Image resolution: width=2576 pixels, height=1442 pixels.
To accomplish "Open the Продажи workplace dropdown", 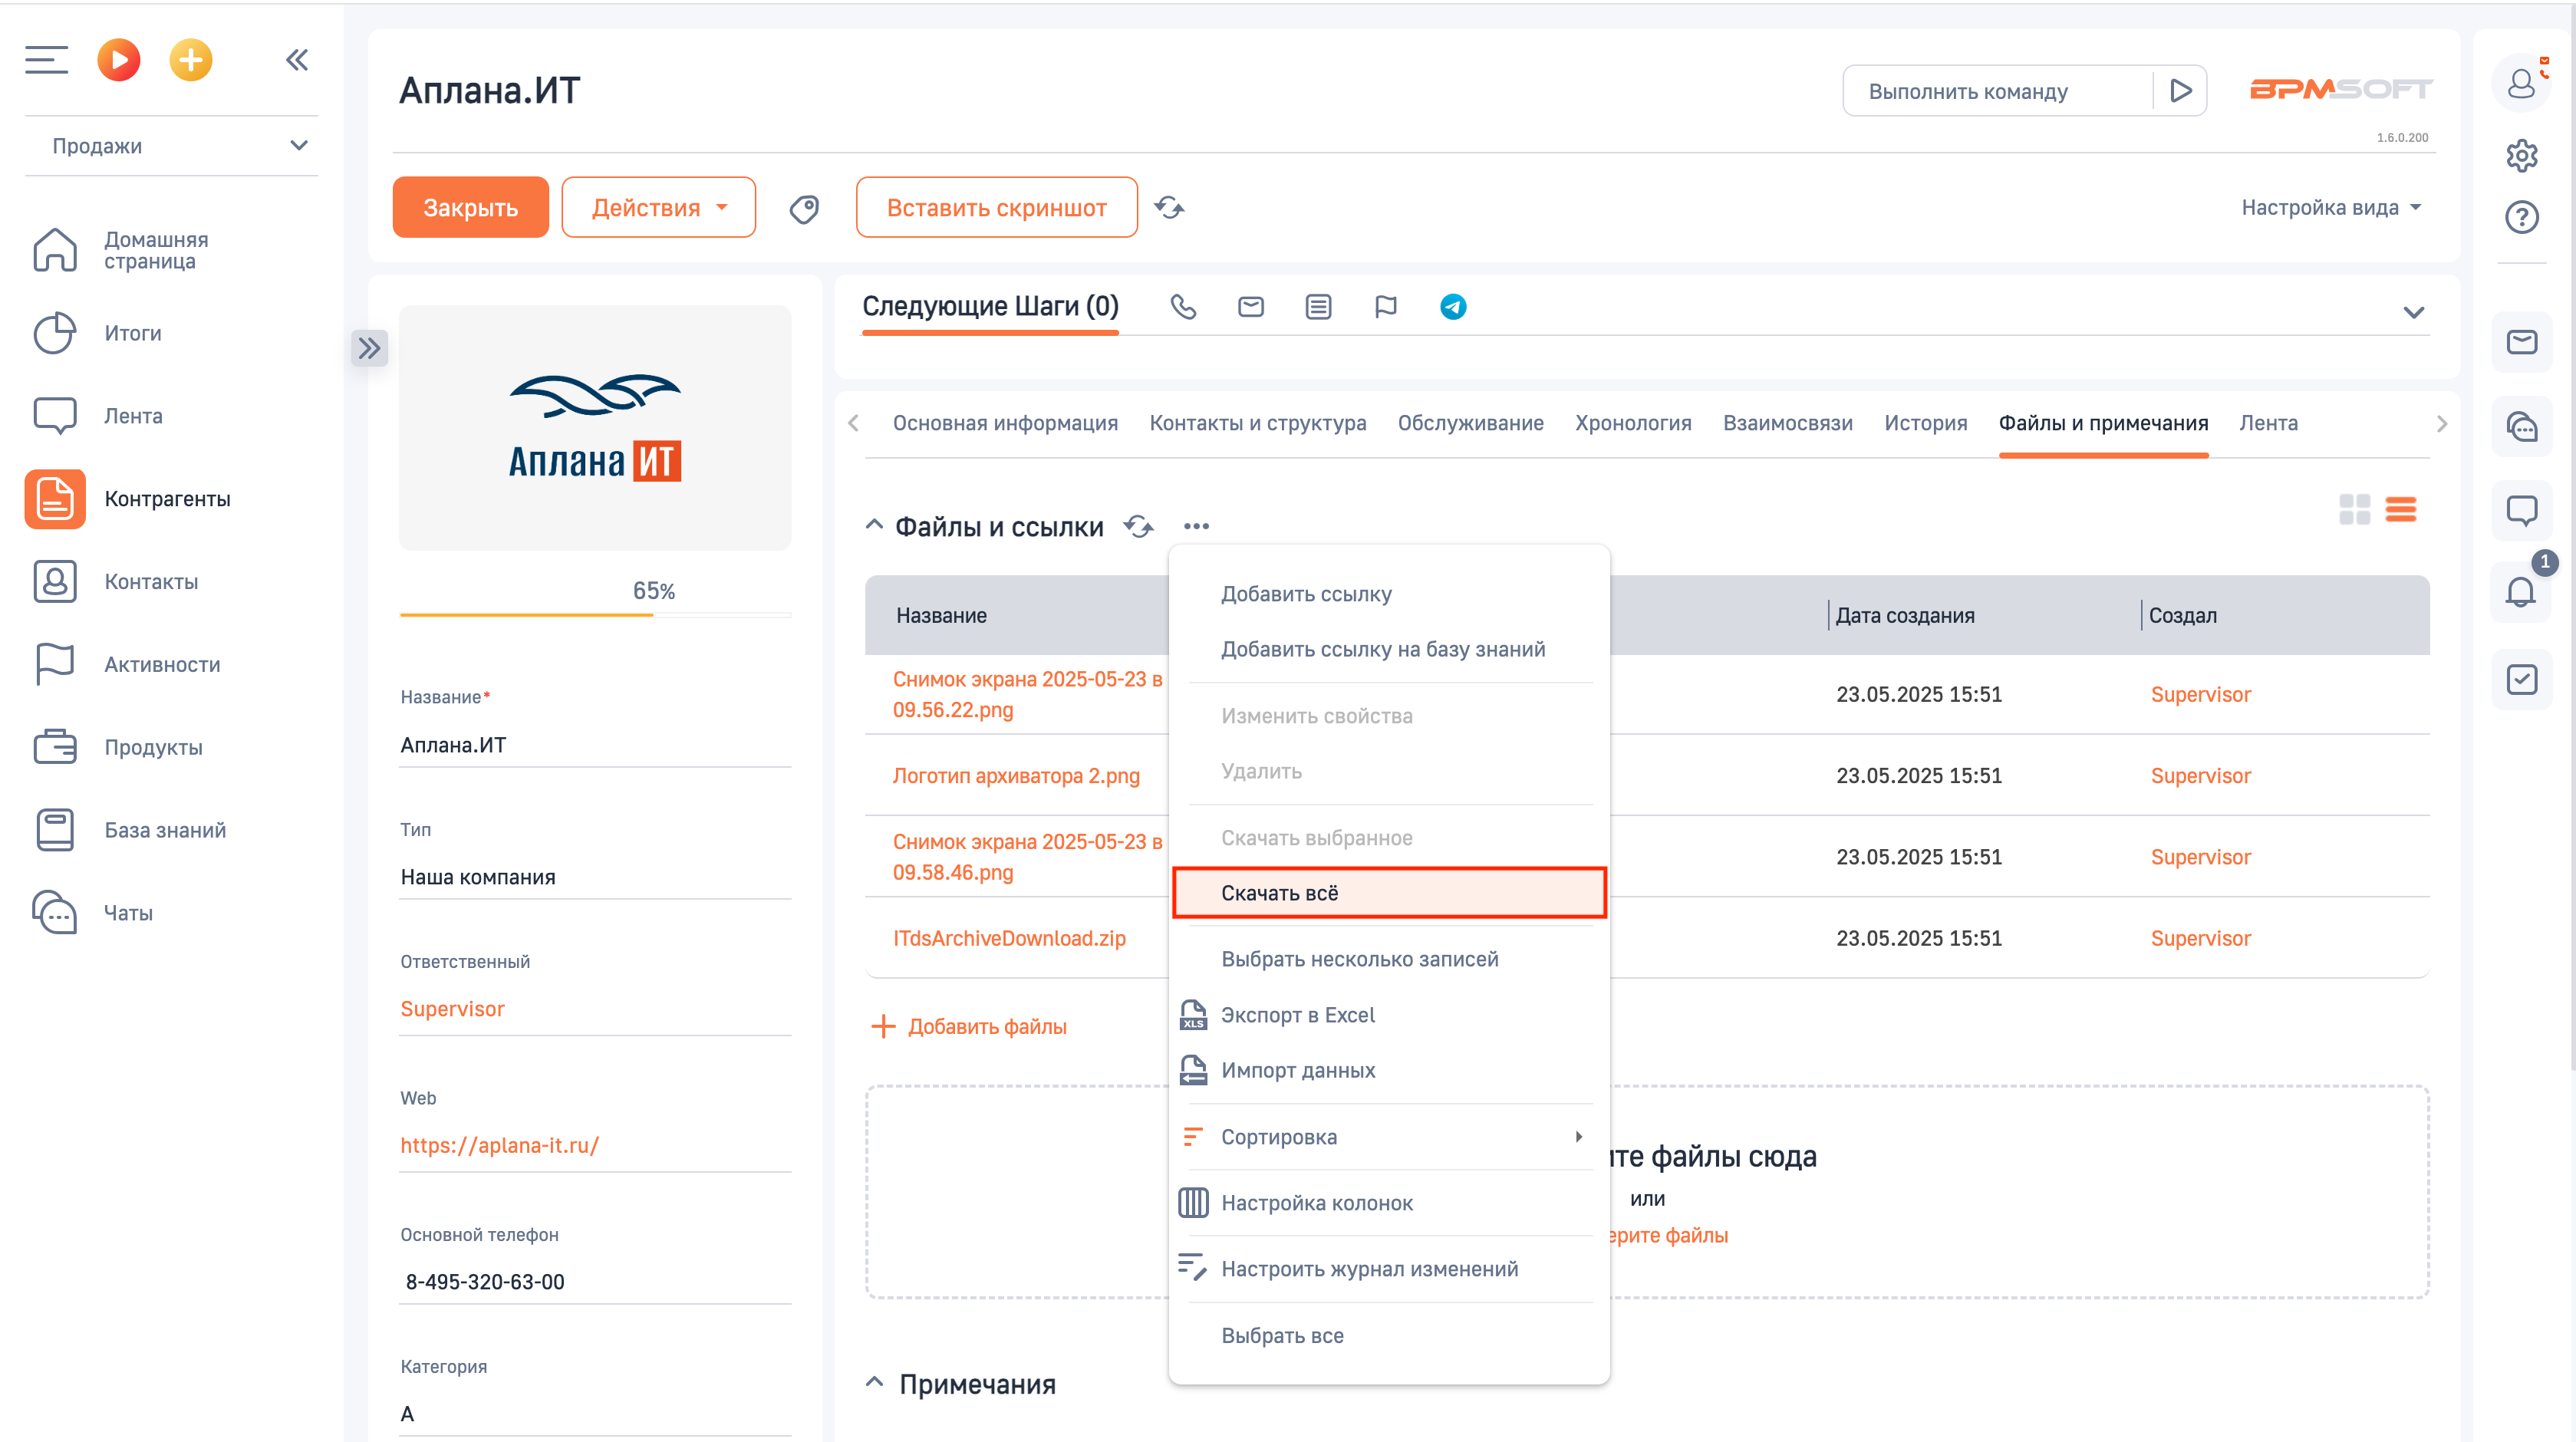I will click(x=172, y=146).
